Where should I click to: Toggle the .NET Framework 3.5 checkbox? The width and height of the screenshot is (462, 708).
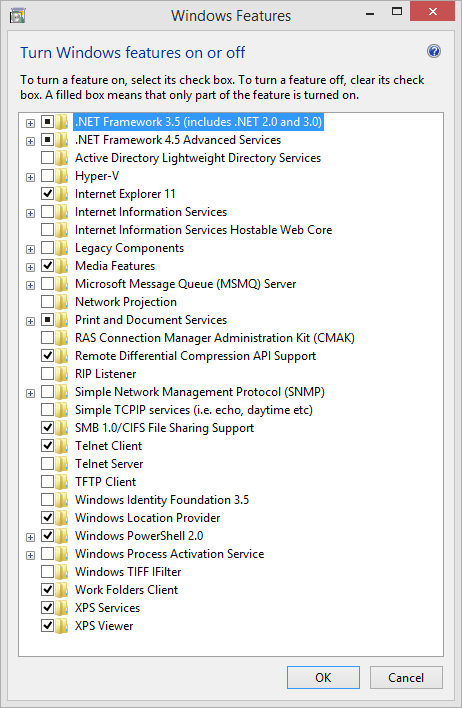tap(47, 121)
